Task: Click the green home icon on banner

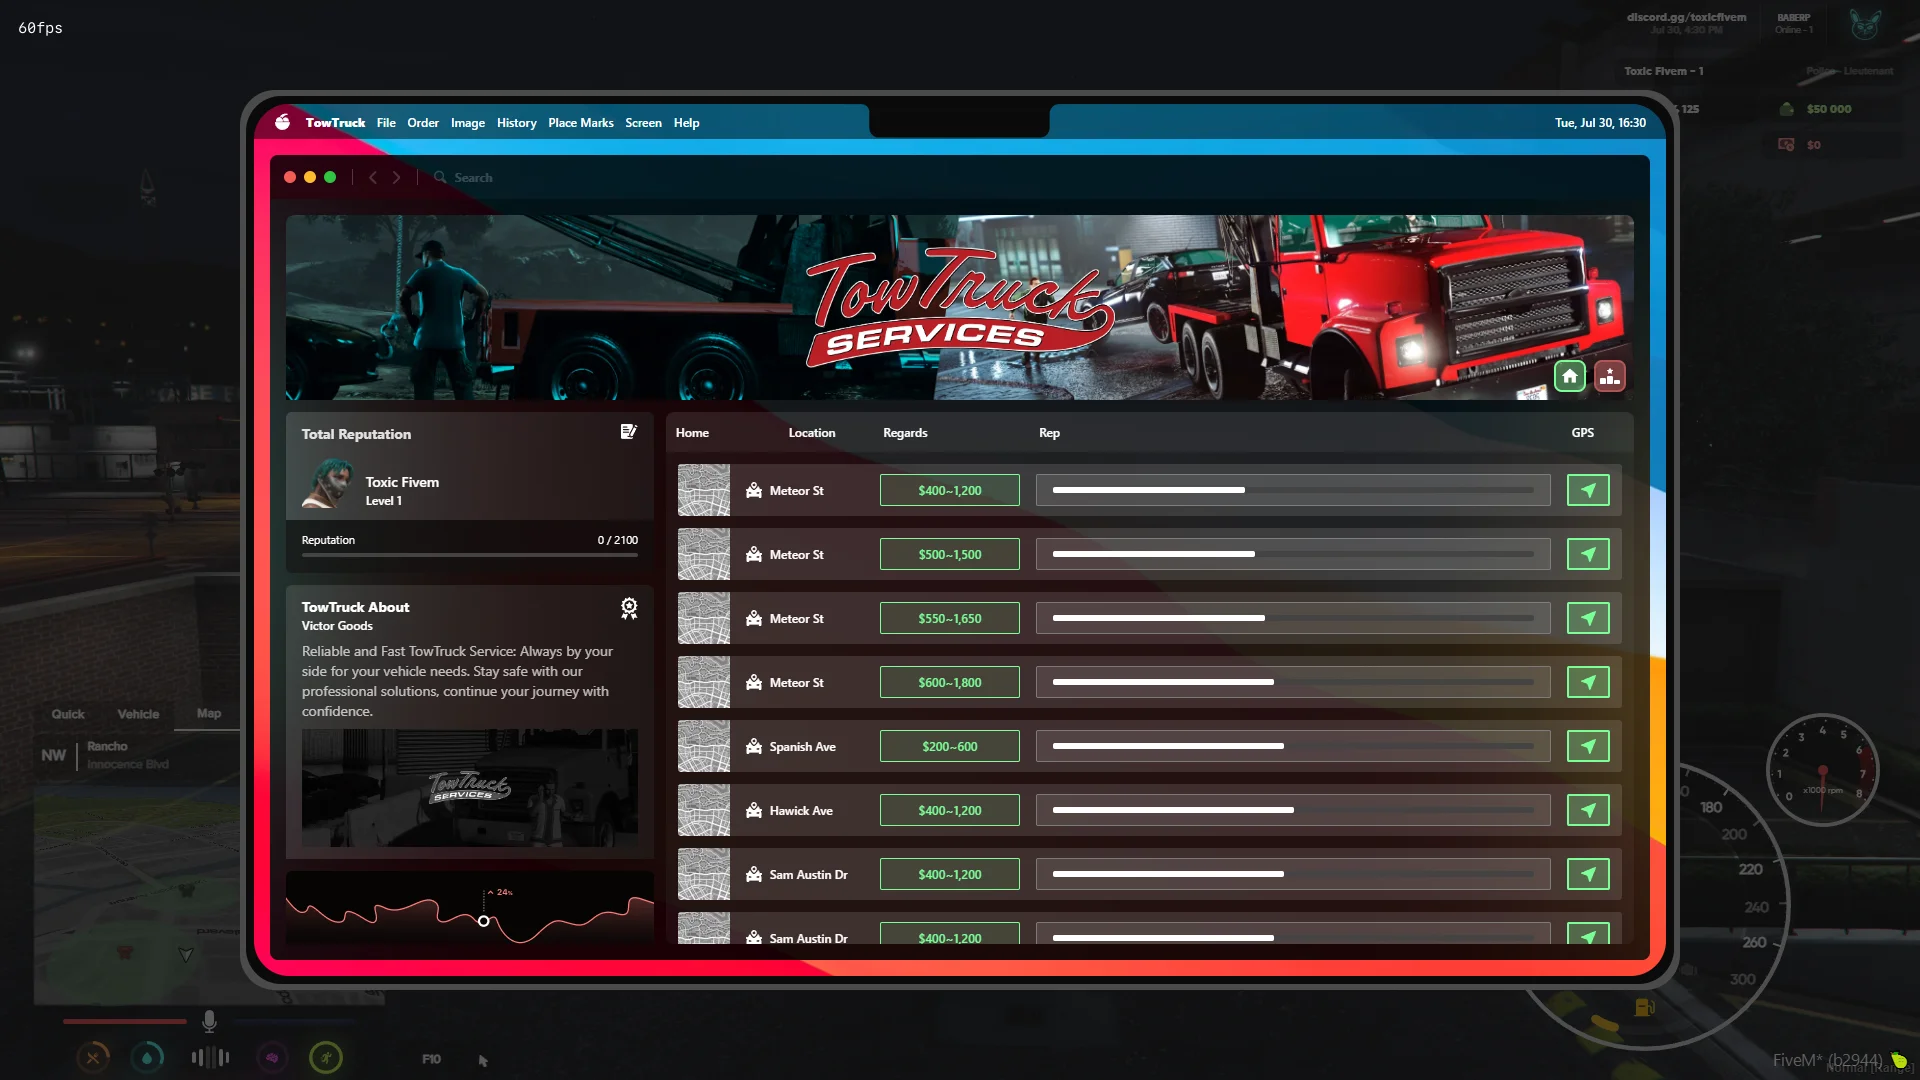Action: coord(1569,376)
